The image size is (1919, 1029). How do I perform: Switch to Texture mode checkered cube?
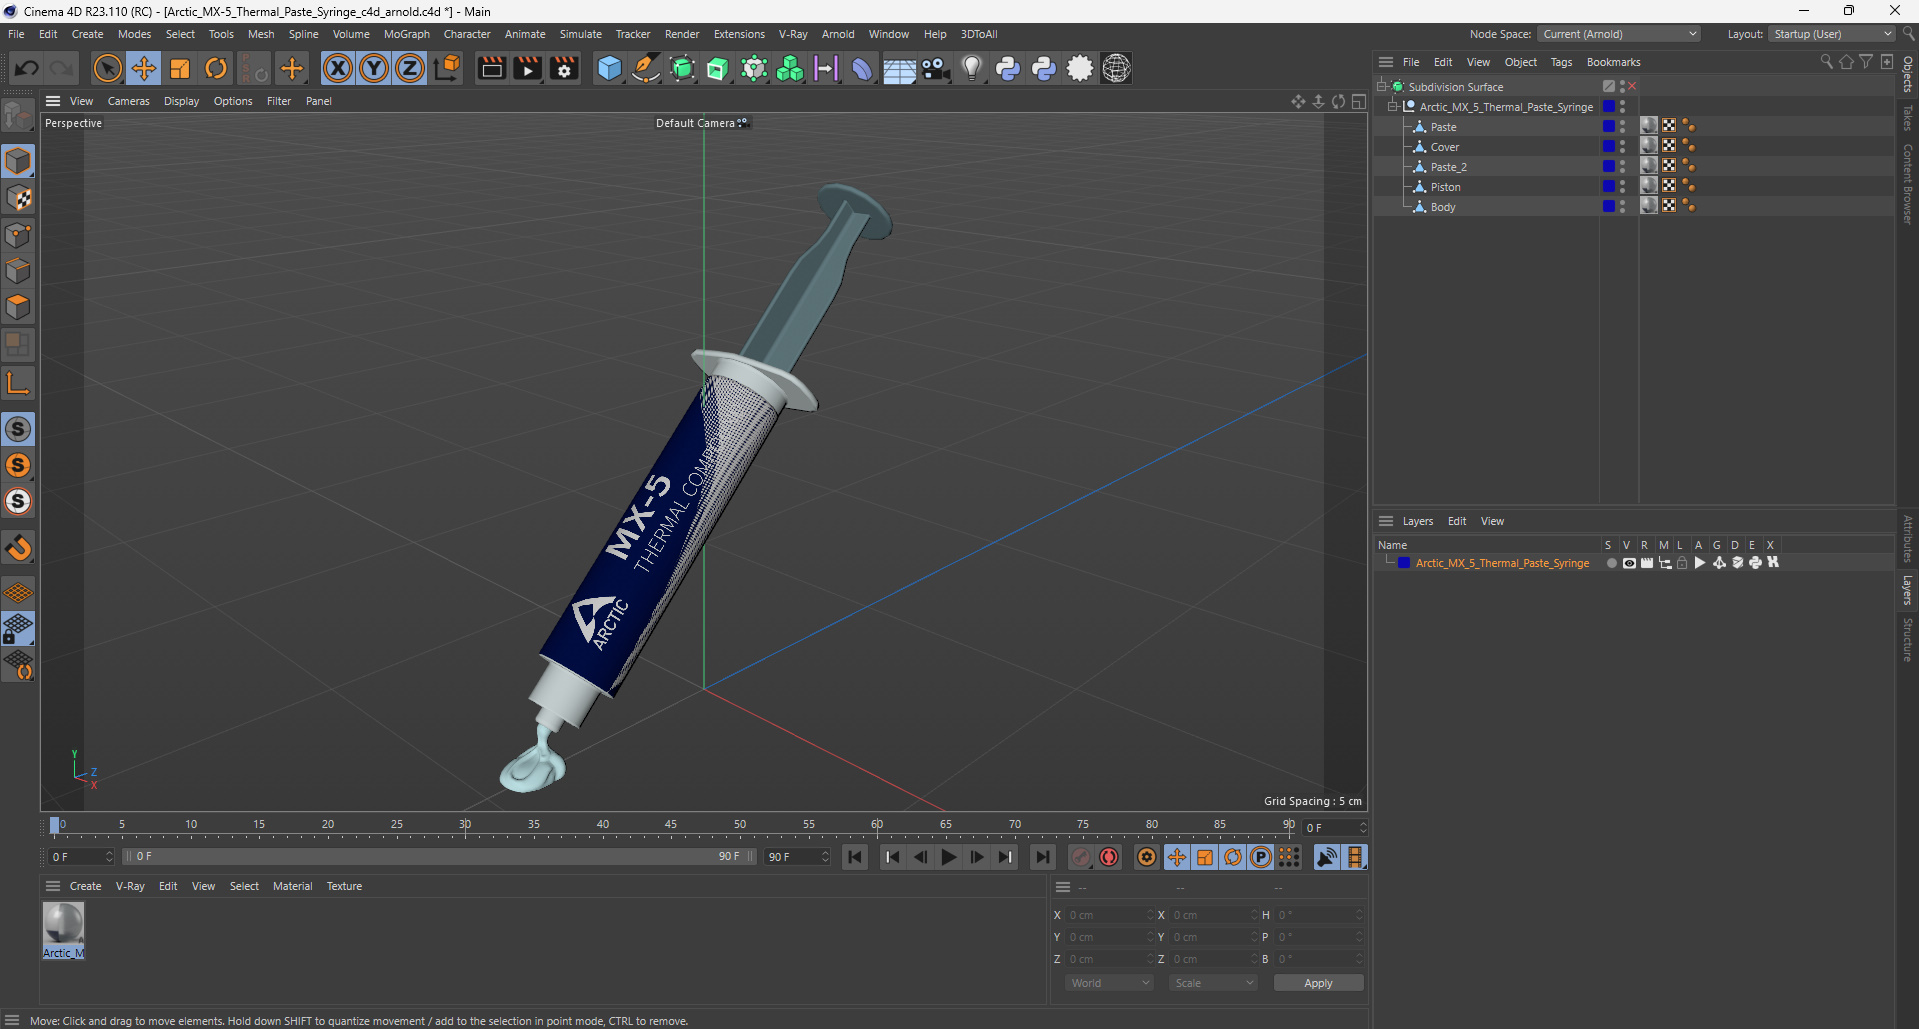pyautogui.click(x=18, y=198)
